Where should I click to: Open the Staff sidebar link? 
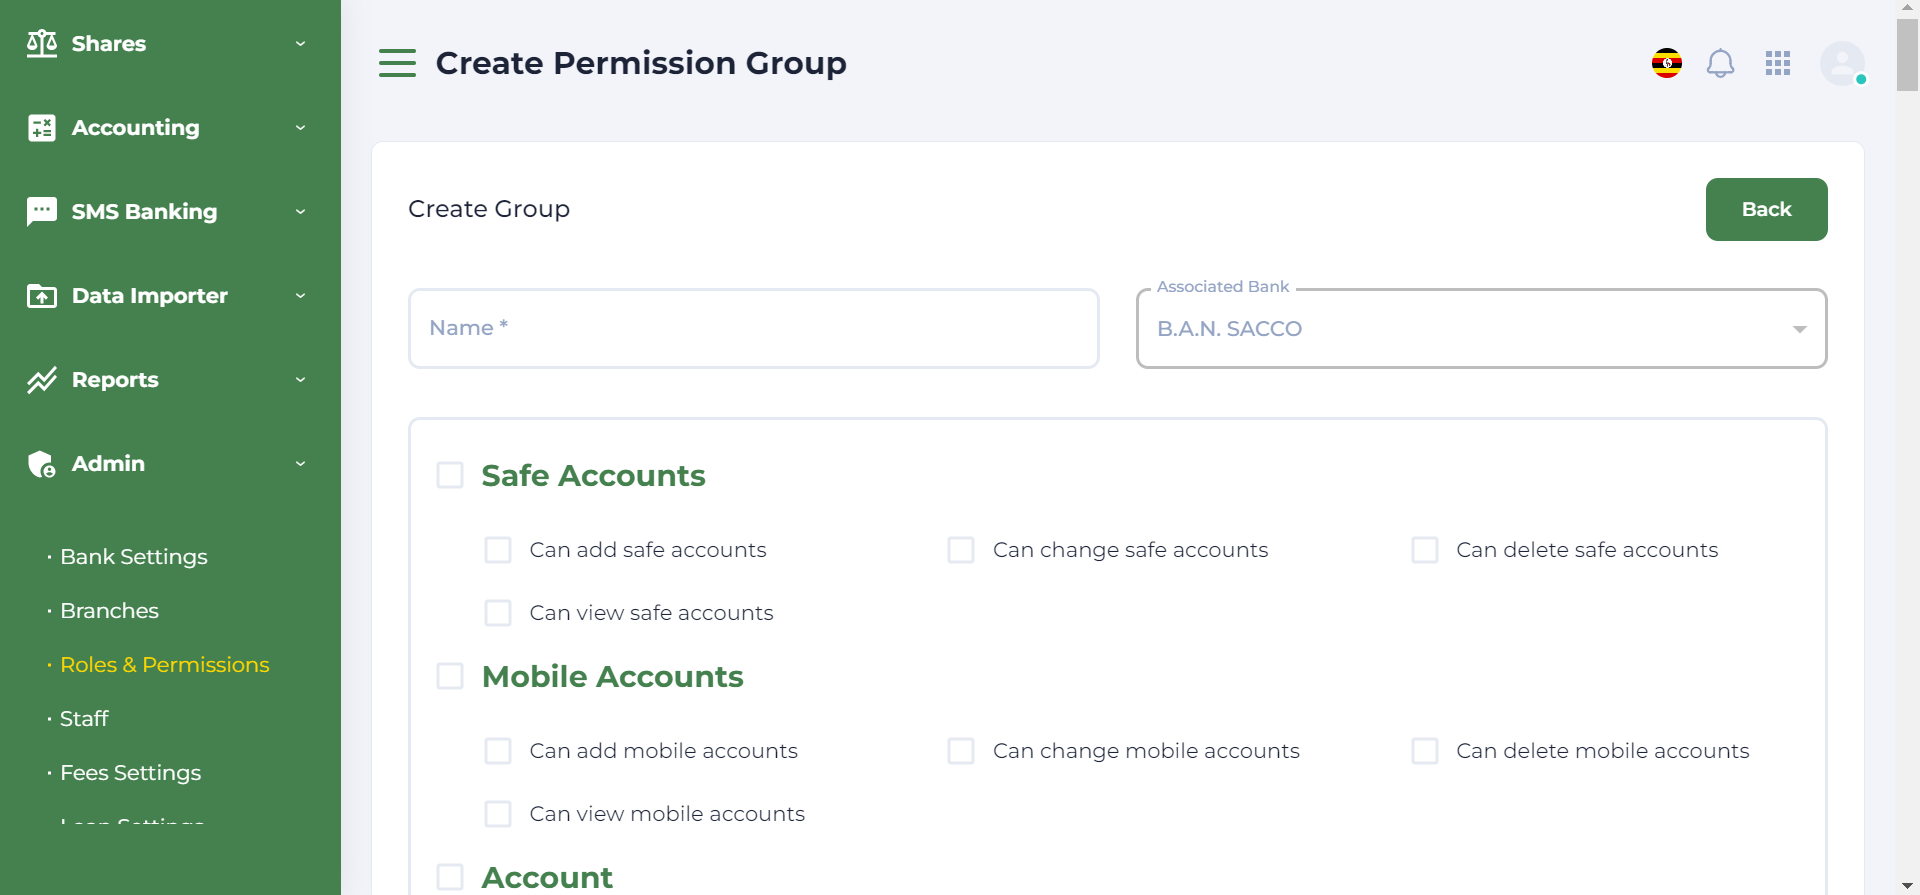click(84, 719)
